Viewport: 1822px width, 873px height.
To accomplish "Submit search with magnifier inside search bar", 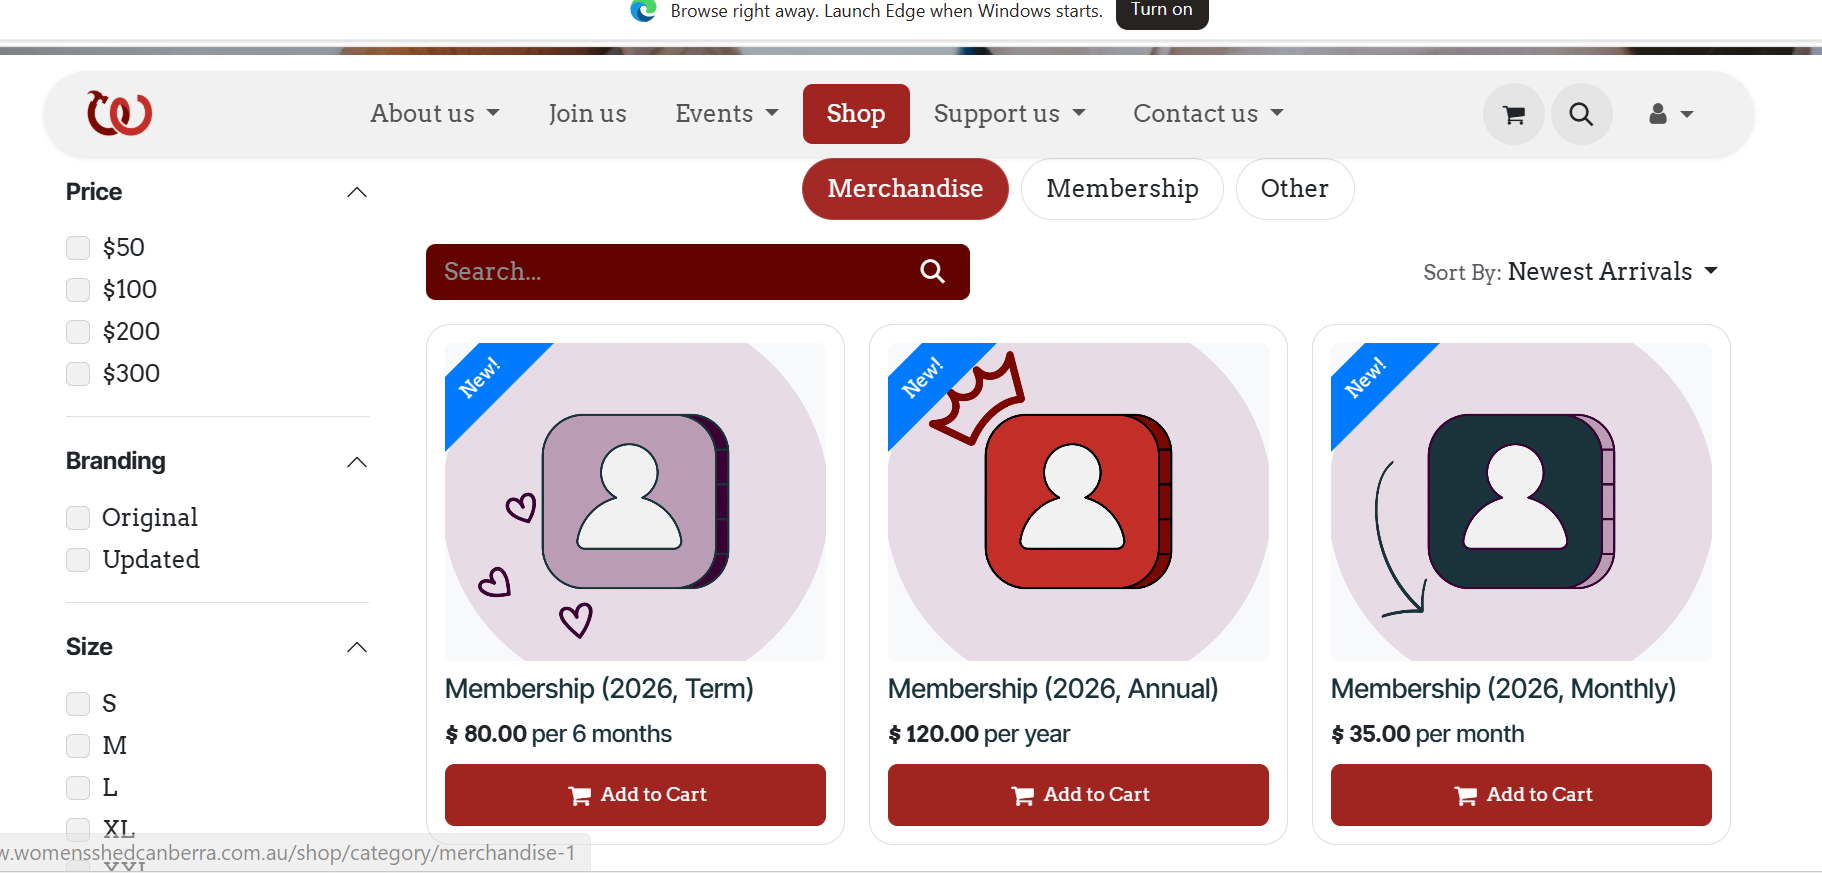I will coord(932,271).
